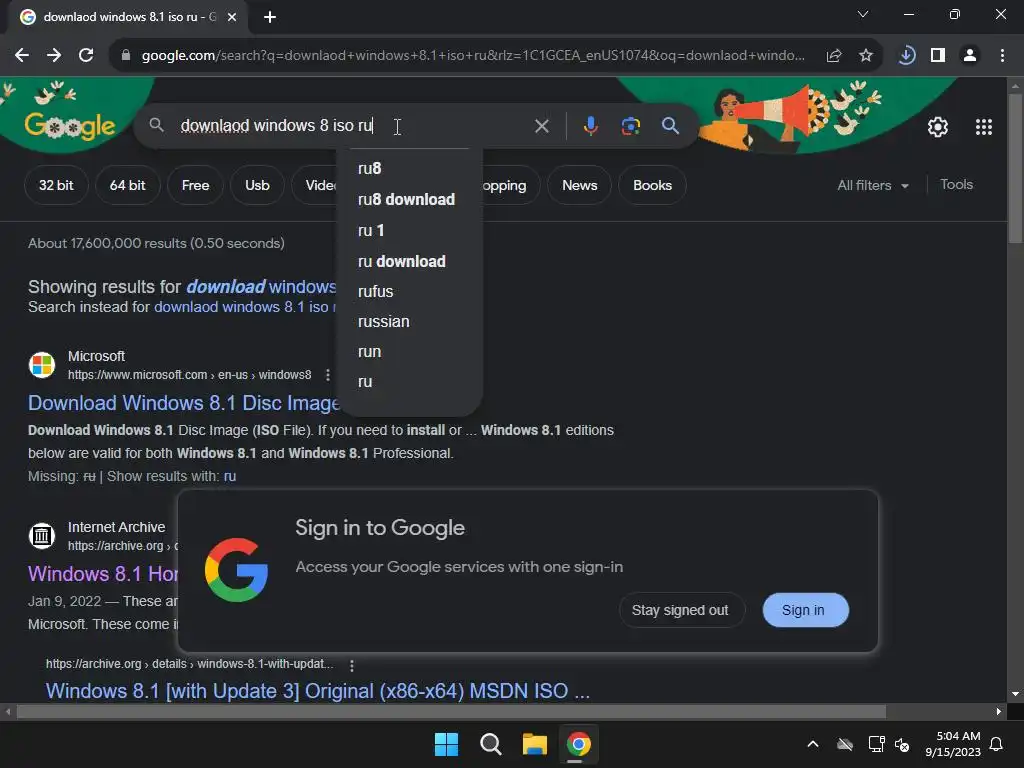Search by image with Google Lens
The height and width of the screenshot is (768, 1024).
(630, 125)
